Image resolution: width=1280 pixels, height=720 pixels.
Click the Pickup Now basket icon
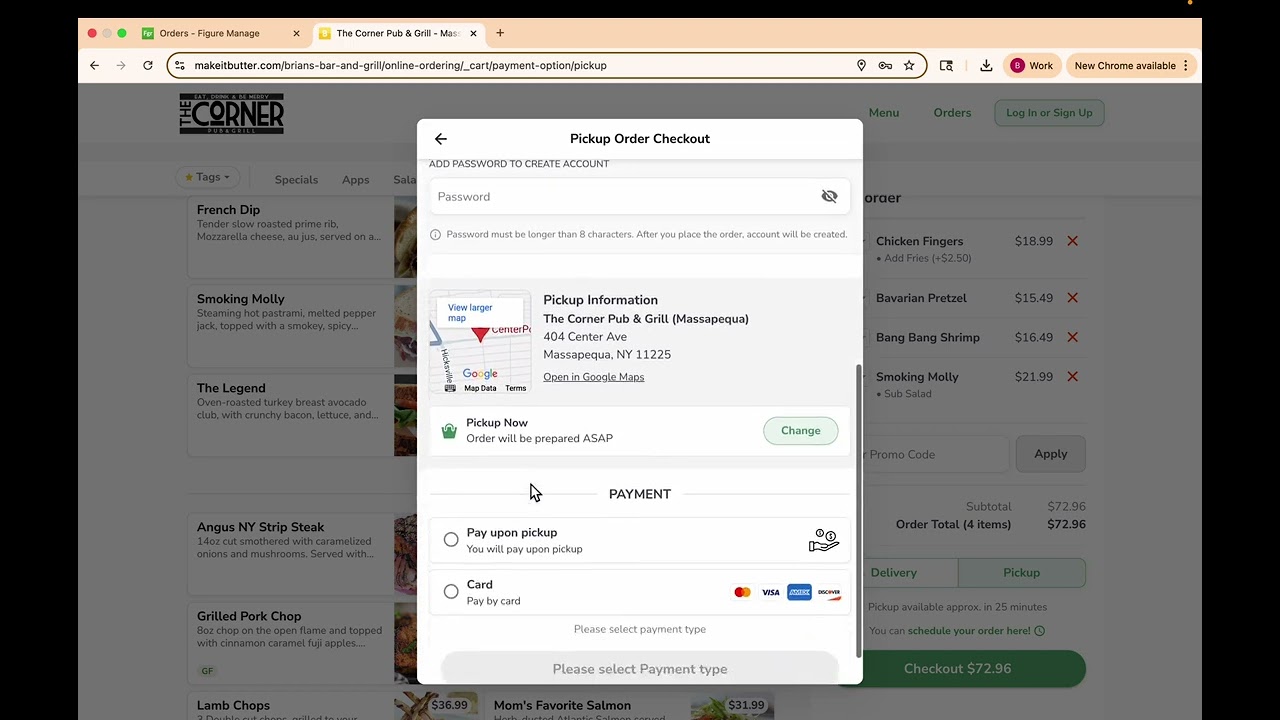tap(449, 431)
